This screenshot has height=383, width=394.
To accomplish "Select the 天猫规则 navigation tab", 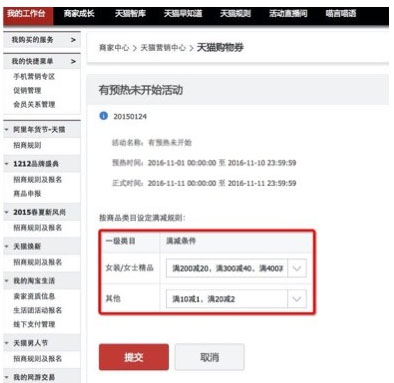I will pos(235,14).
